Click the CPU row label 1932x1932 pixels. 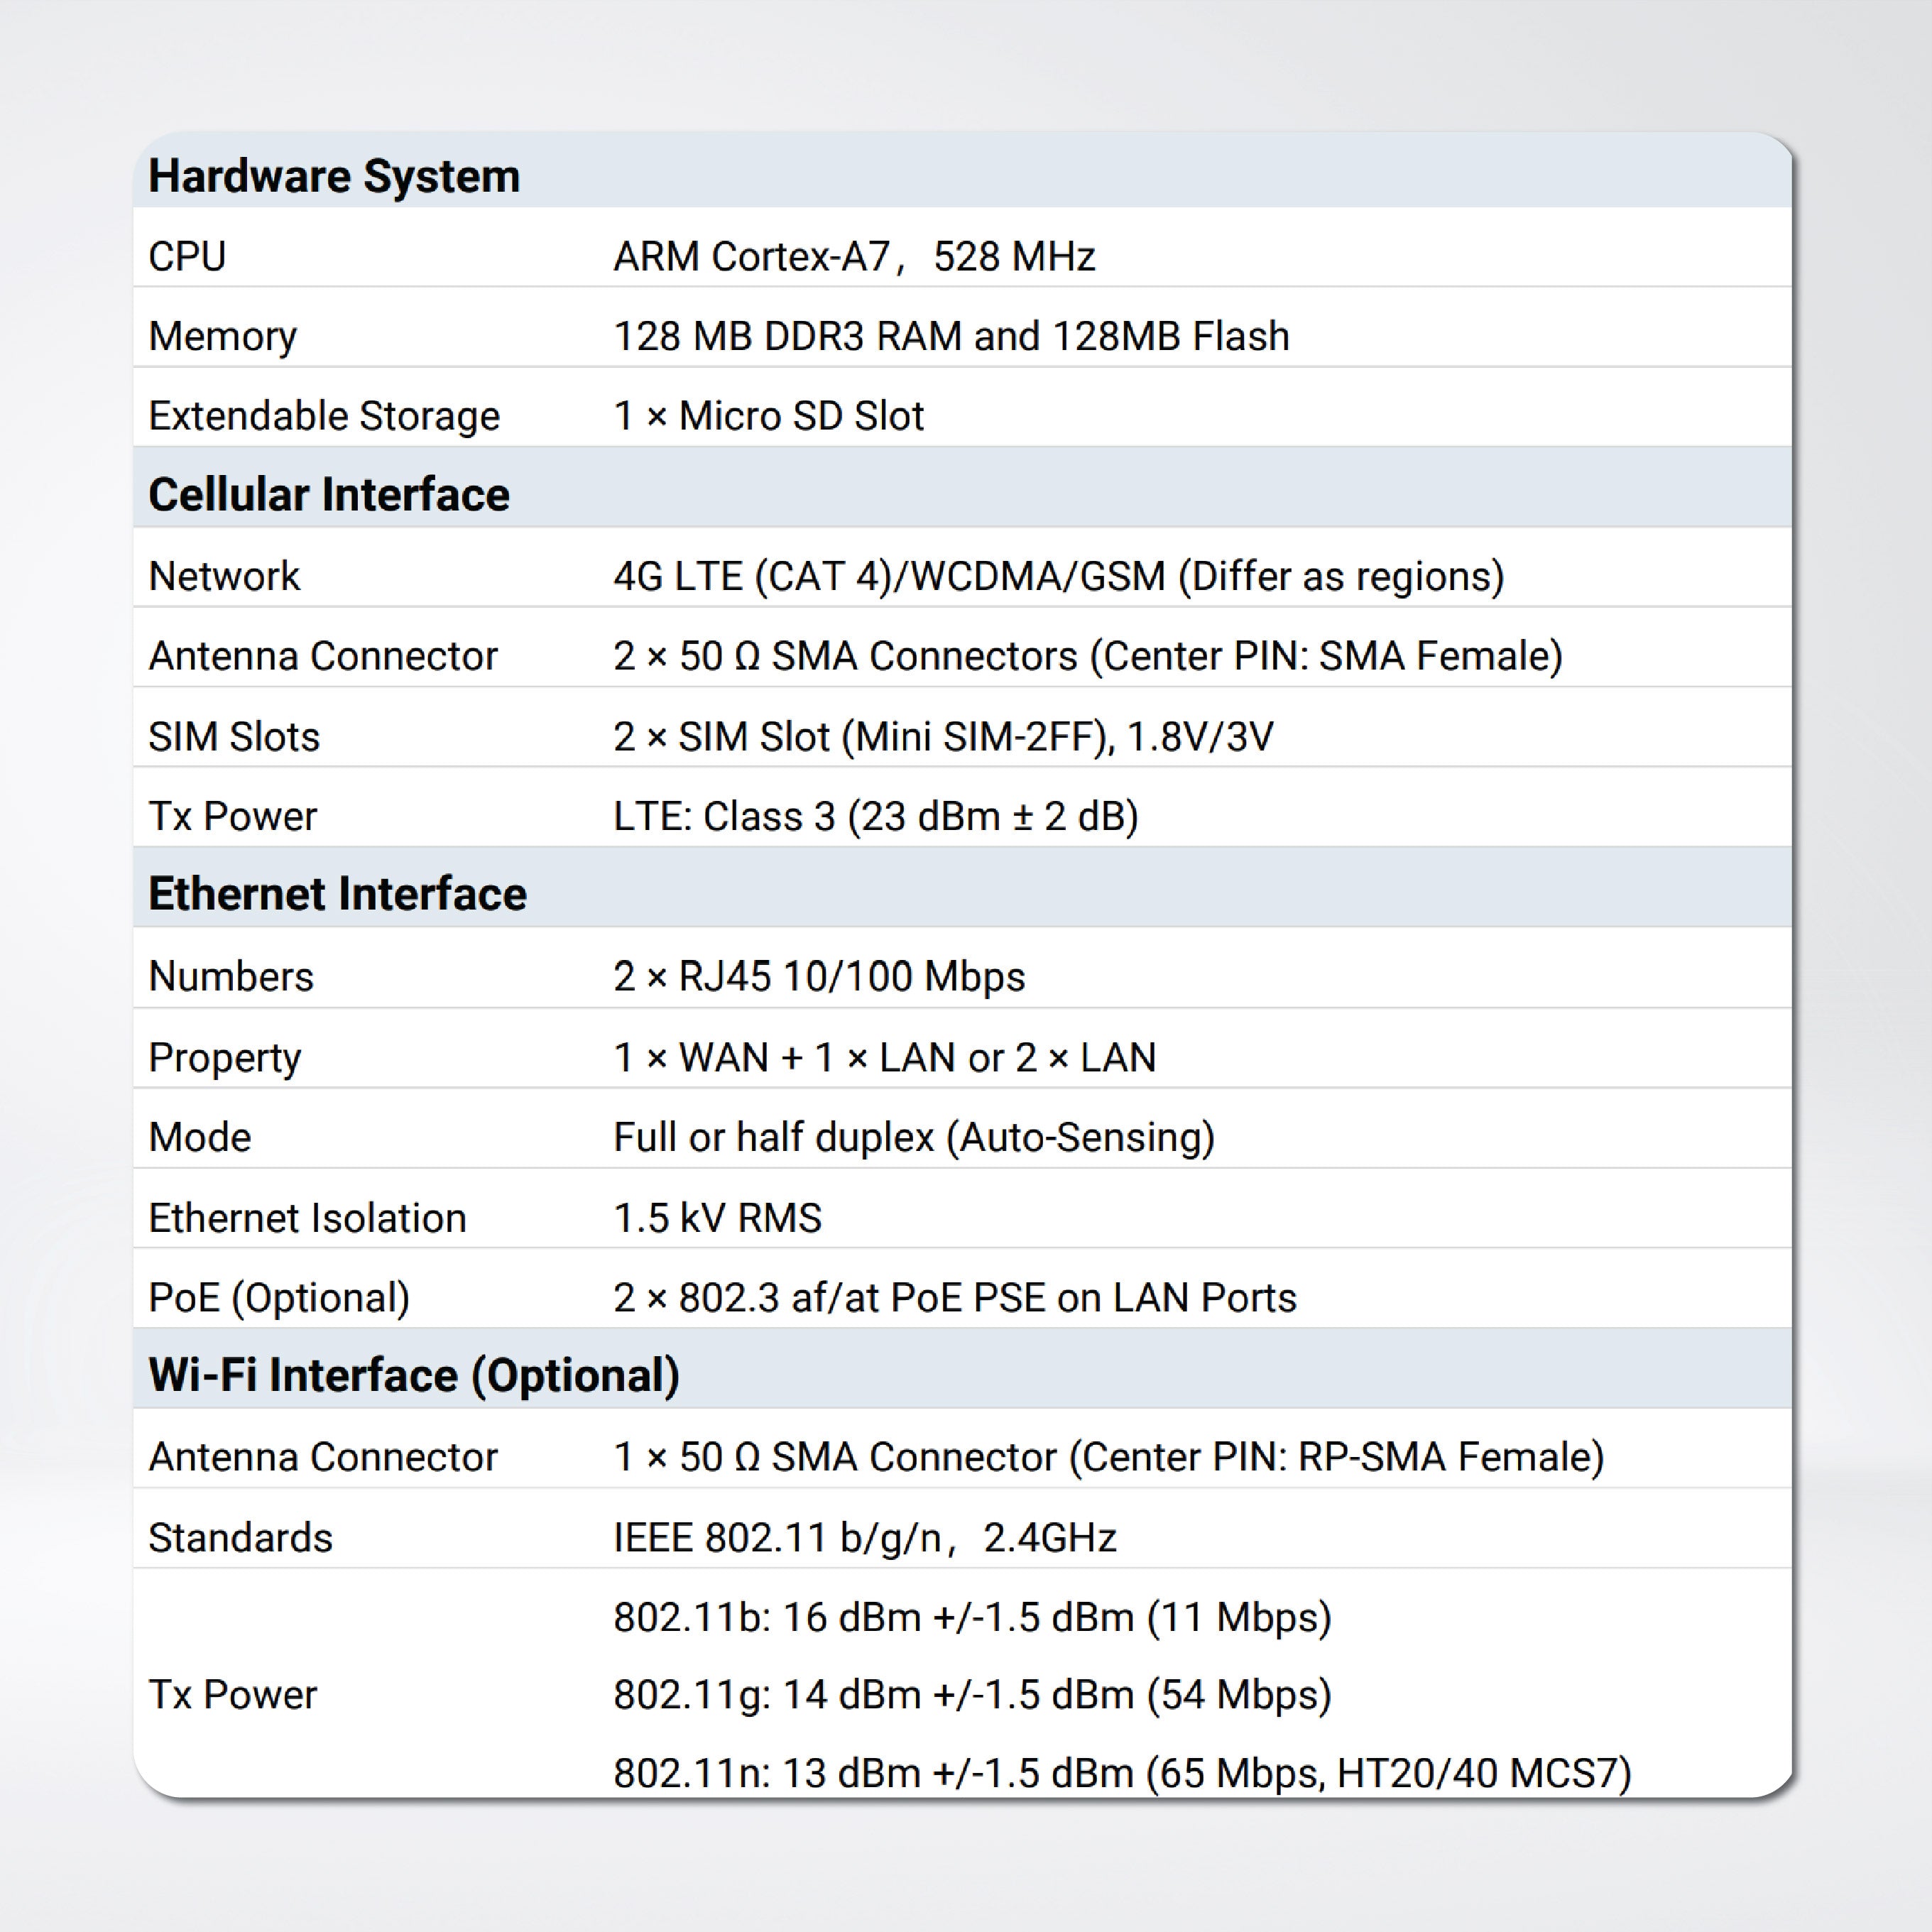click(x=187, y=257)
